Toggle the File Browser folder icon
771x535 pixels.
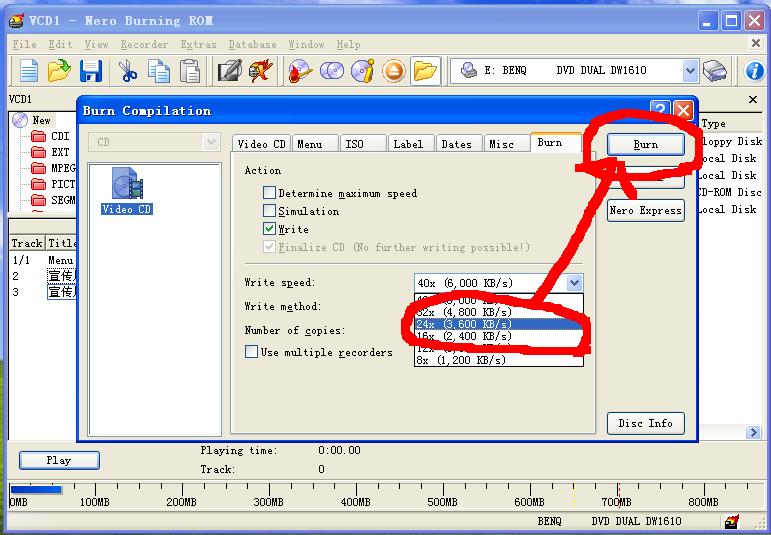tap(425, 71)
